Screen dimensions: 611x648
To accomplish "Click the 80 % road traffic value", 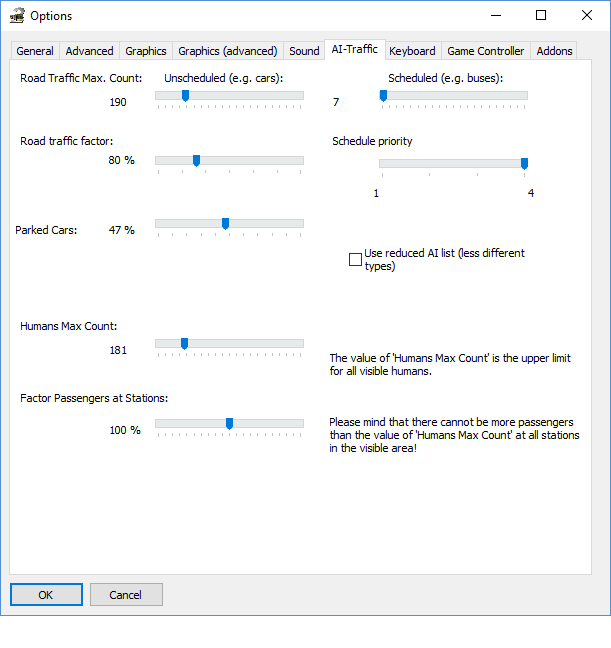I will pyautogui.click(x=122, y=160).
